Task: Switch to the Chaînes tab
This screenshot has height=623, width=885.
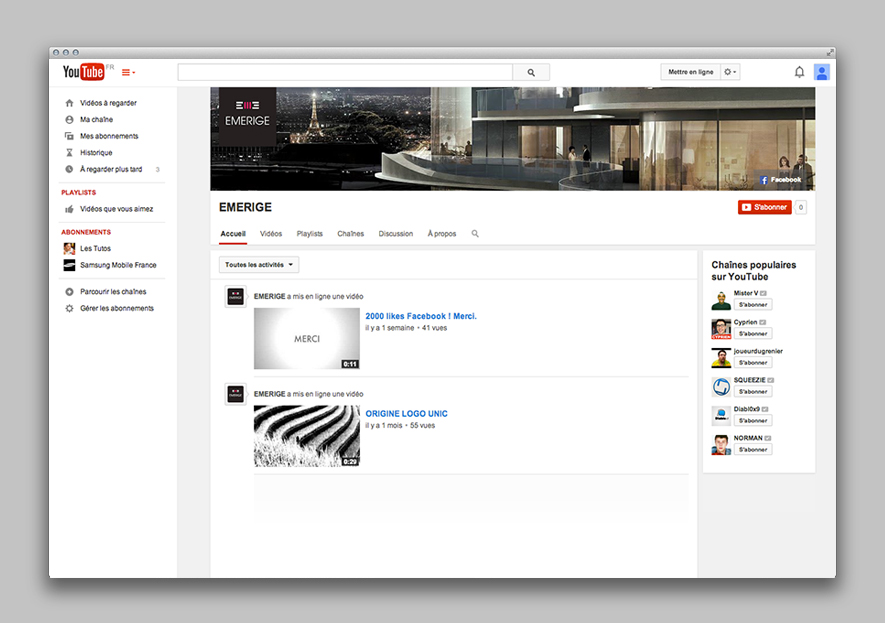Action: point(351,234)
